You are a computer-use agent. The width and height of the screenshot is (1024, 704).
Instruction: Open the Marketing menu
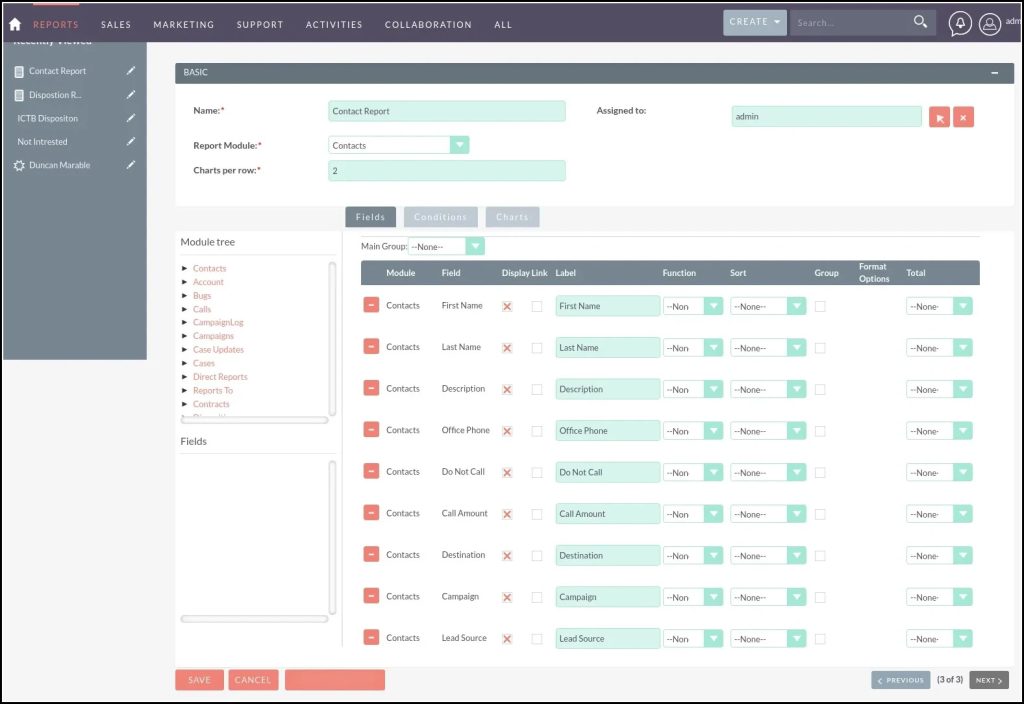183,24
